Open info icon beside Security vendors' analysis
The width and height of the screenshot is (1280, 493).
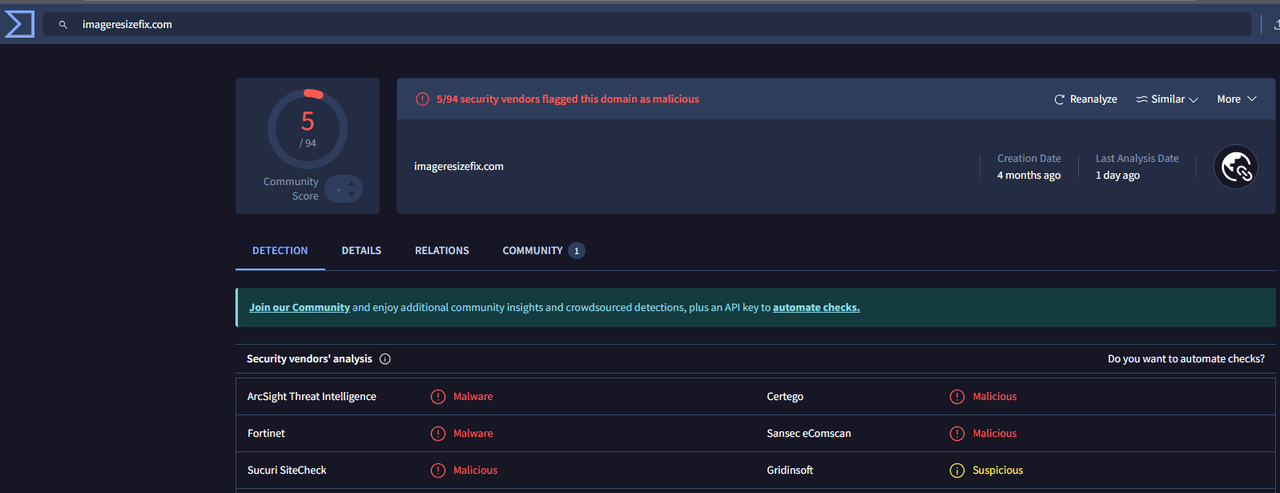tap(385, 359)
